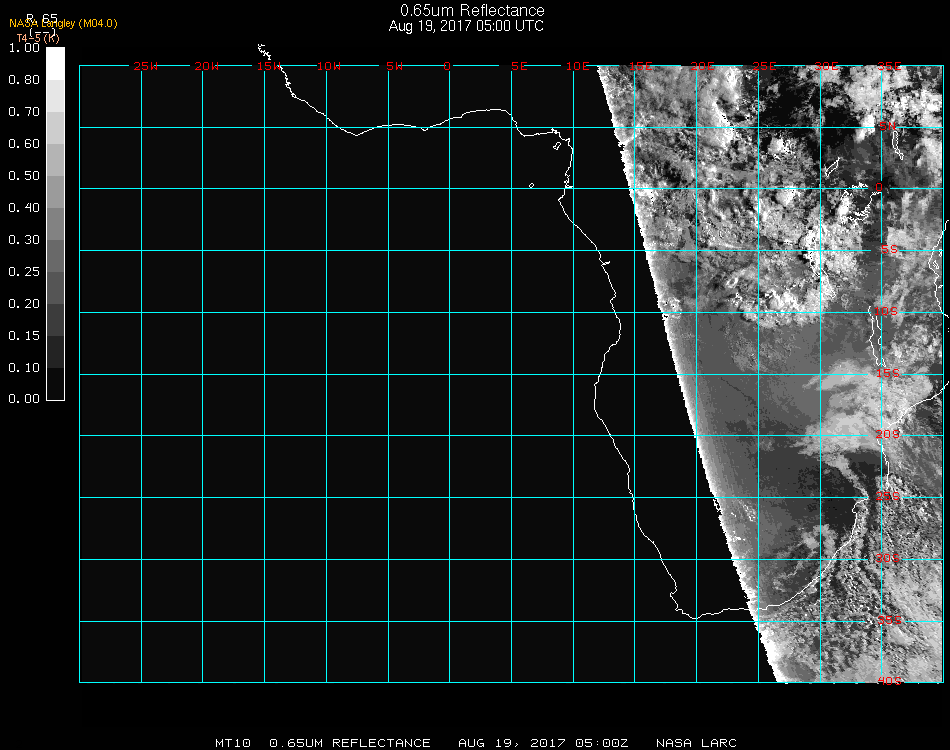Screen dimensions: 950x750
Task: Click the 5W longitude label
Action: (x=394, y=66)
